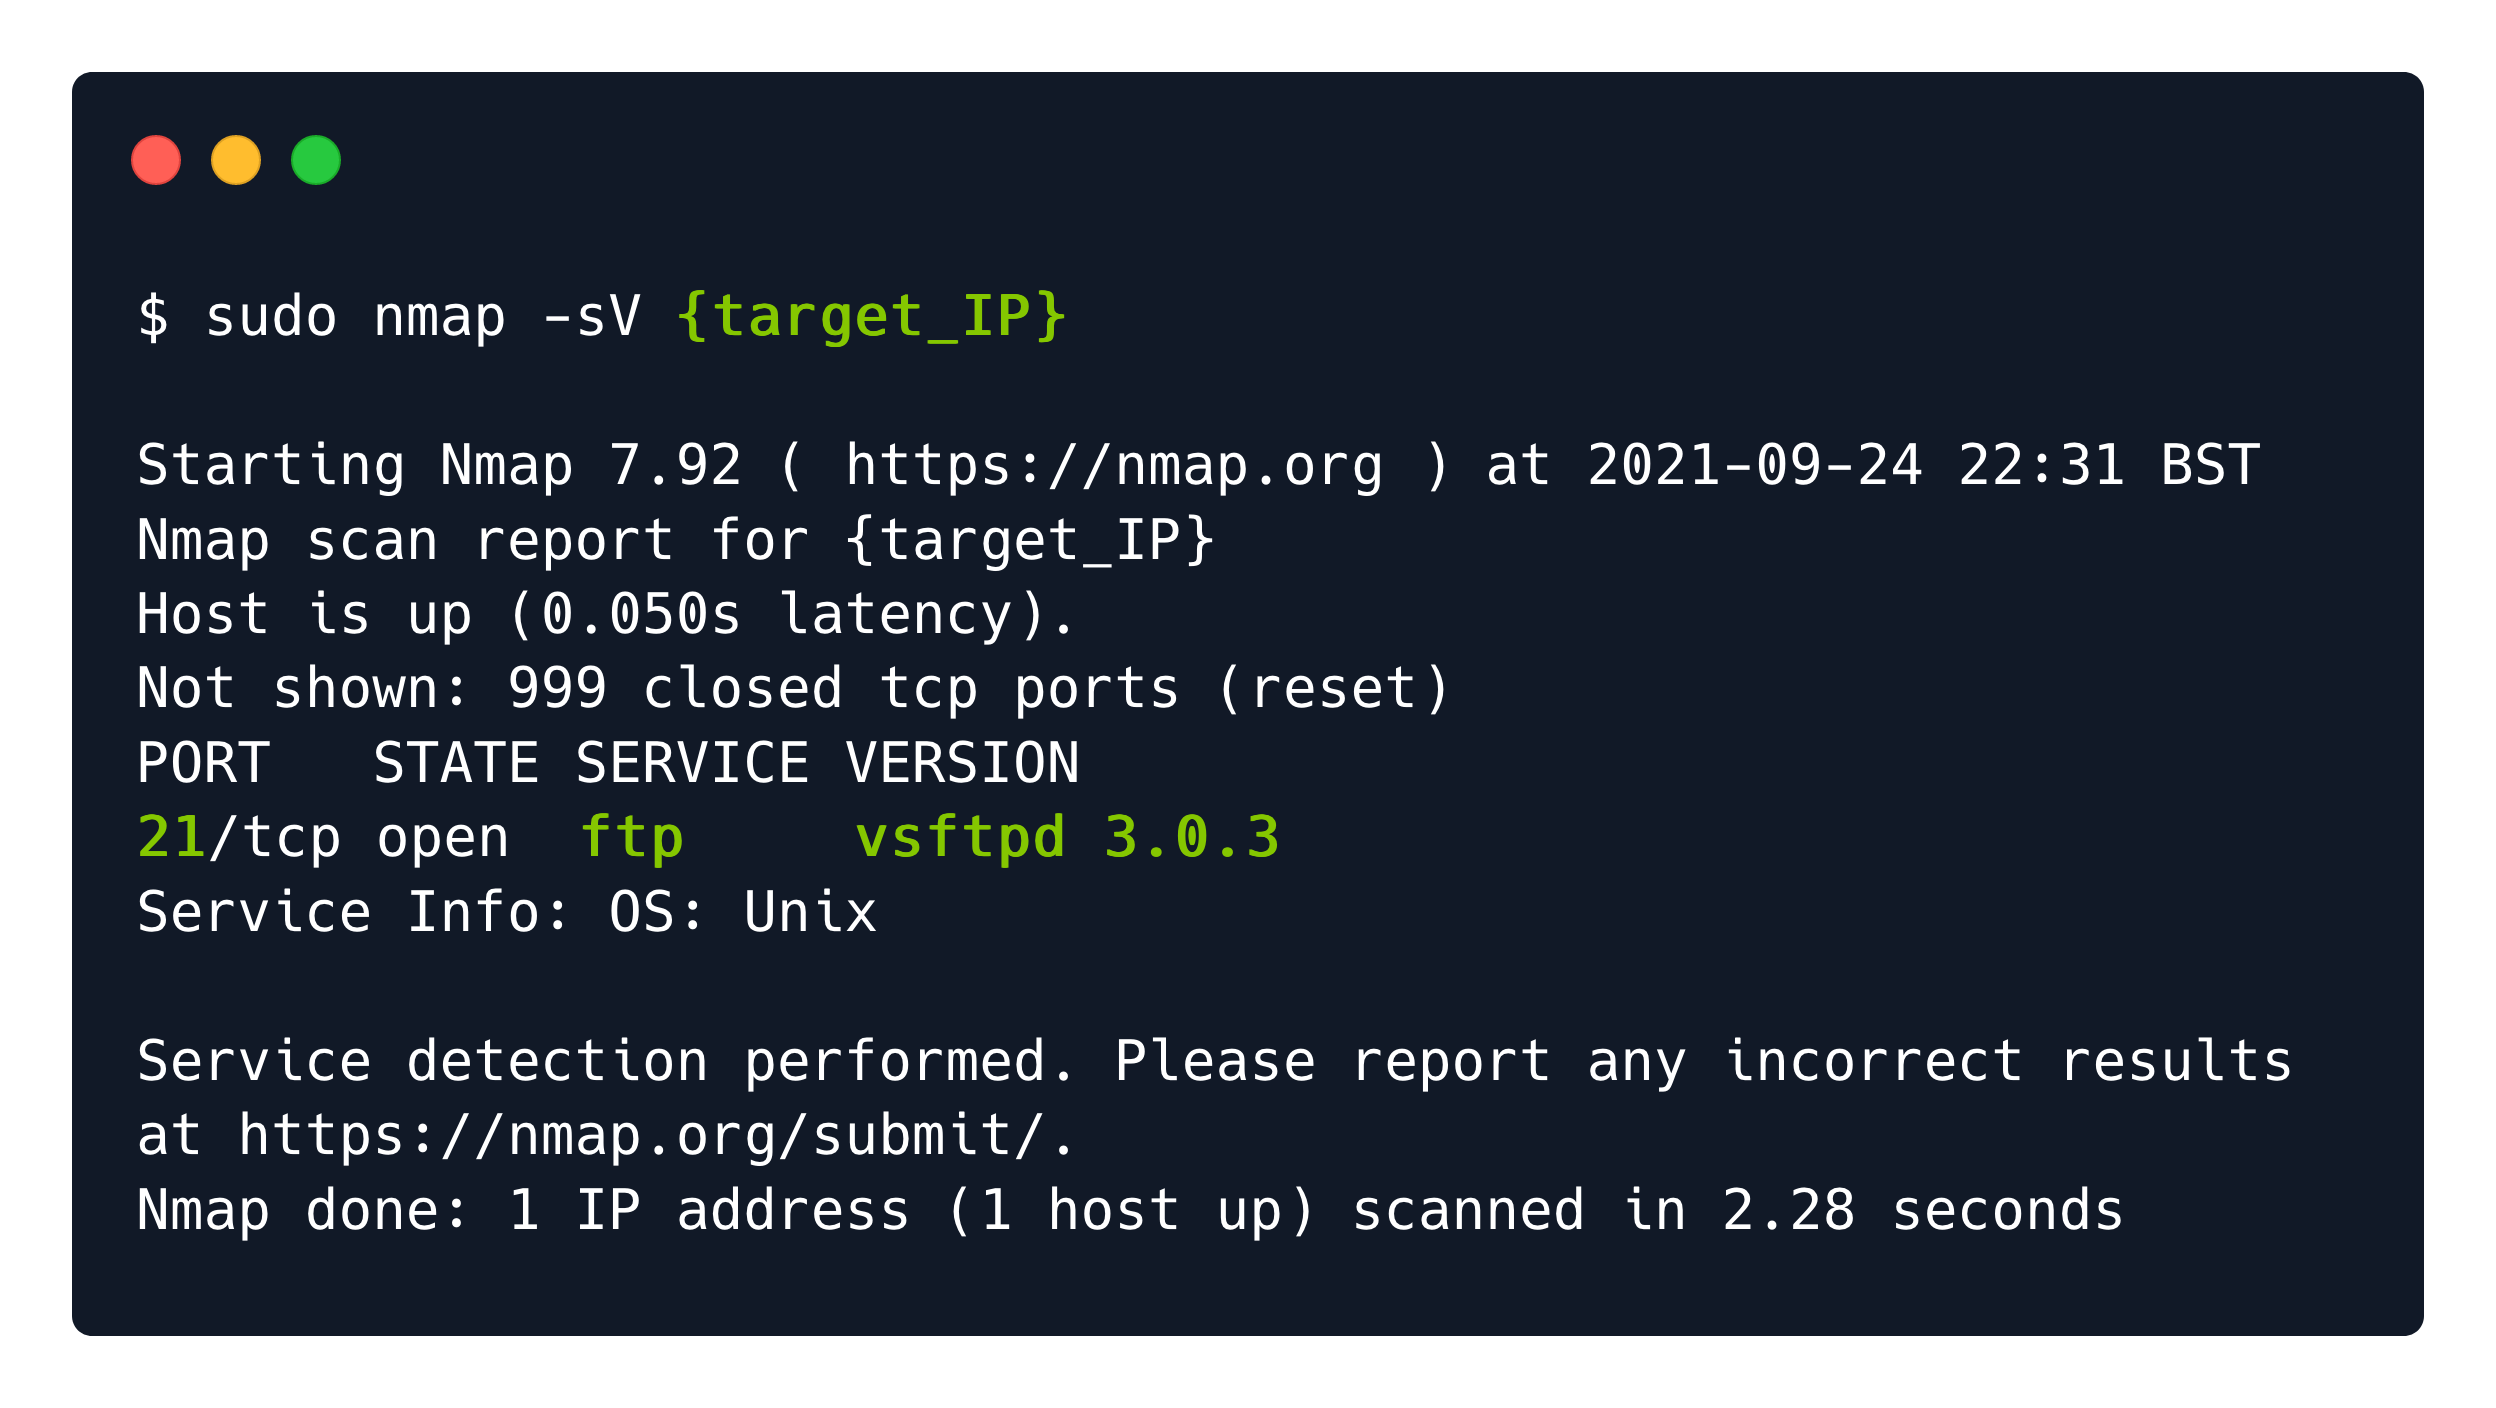Click the Host is up latency line
The image size is (2496, 1408).
pos(606,615)
